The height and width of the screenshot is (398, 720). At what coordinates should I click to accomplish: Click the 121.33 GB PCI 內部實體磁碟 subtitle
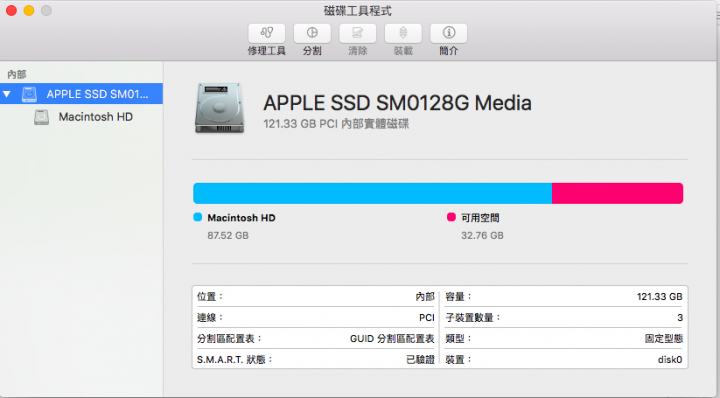[336, 124]
